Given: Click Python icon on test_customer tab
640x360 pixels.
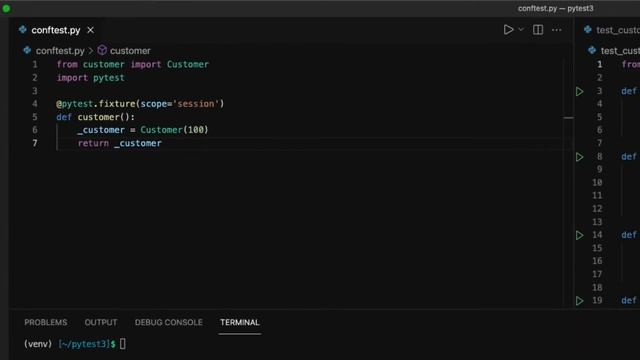Looking at the screenshot, I should point(588,29).
